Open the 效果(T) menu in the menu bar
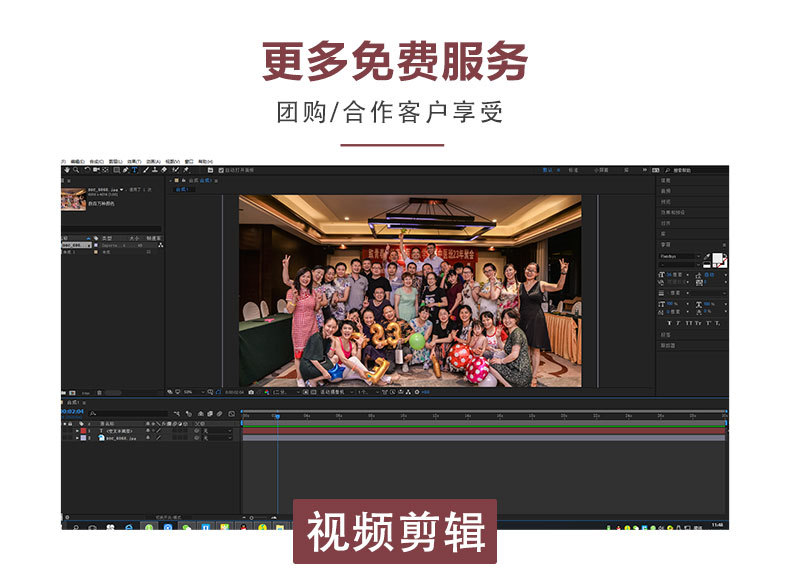Viewport: 790px width, 574px height. coord(132,161)
